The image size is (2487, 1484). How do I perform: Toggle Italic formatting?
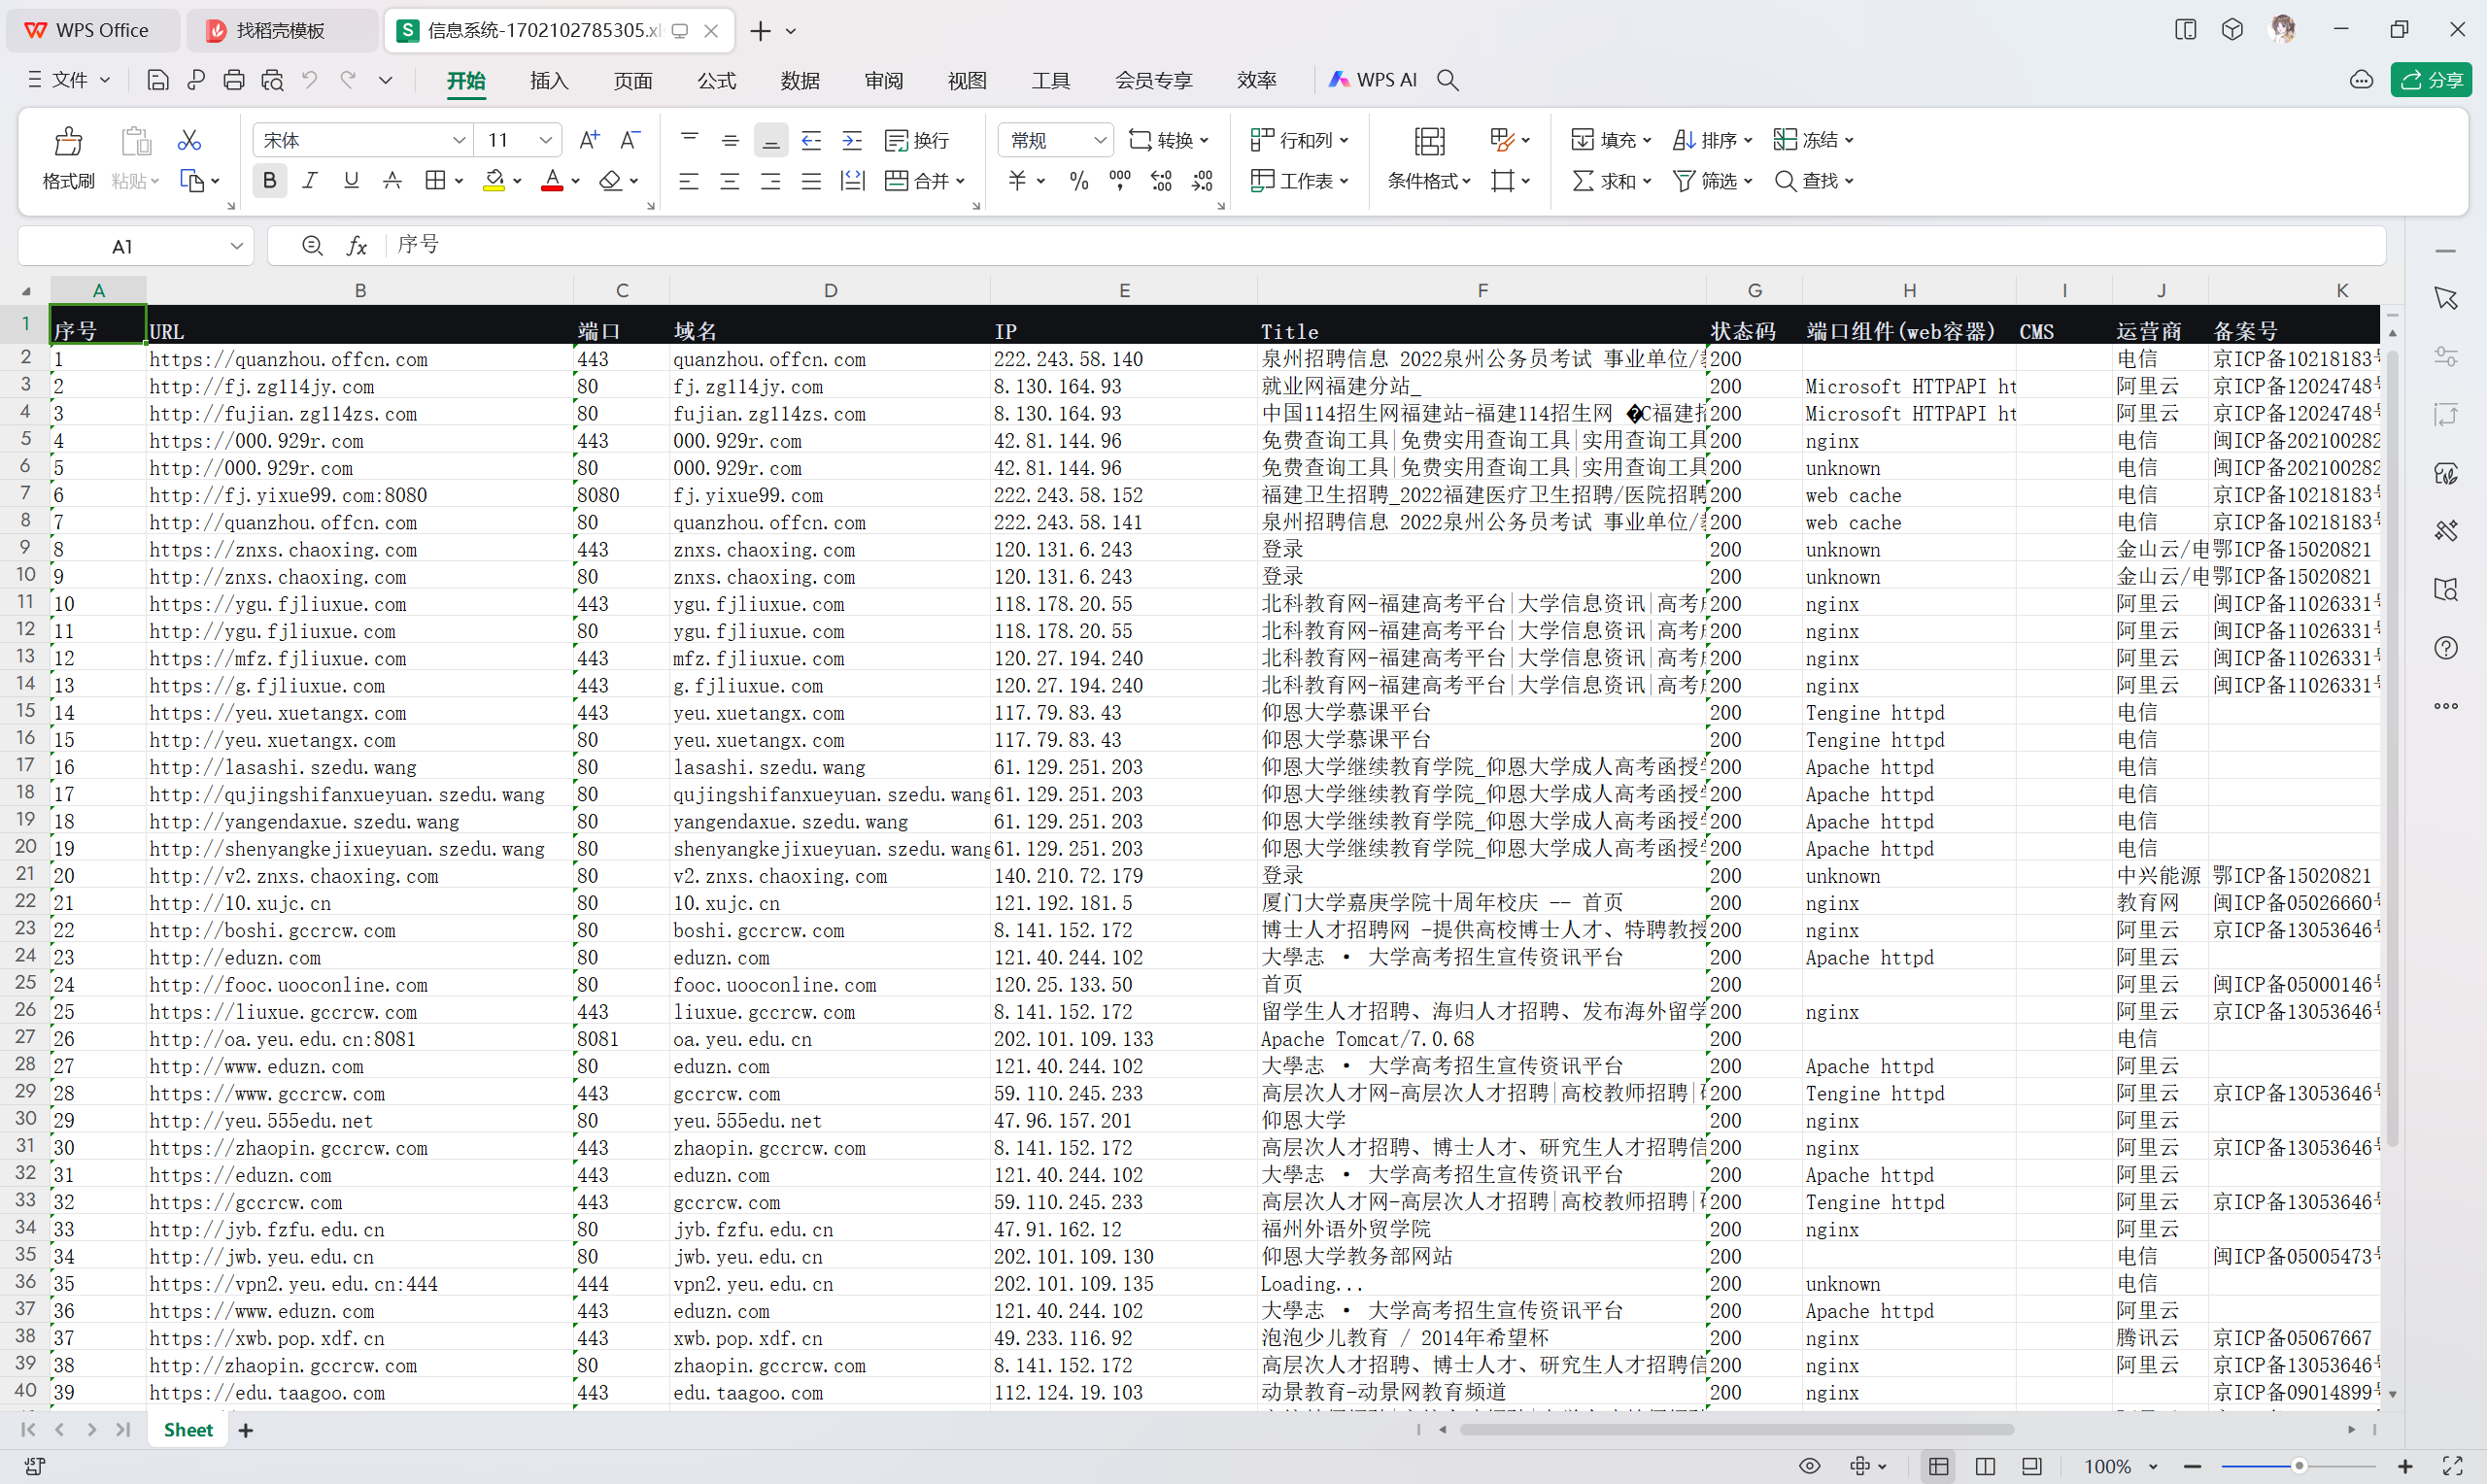tap(310, 181)
